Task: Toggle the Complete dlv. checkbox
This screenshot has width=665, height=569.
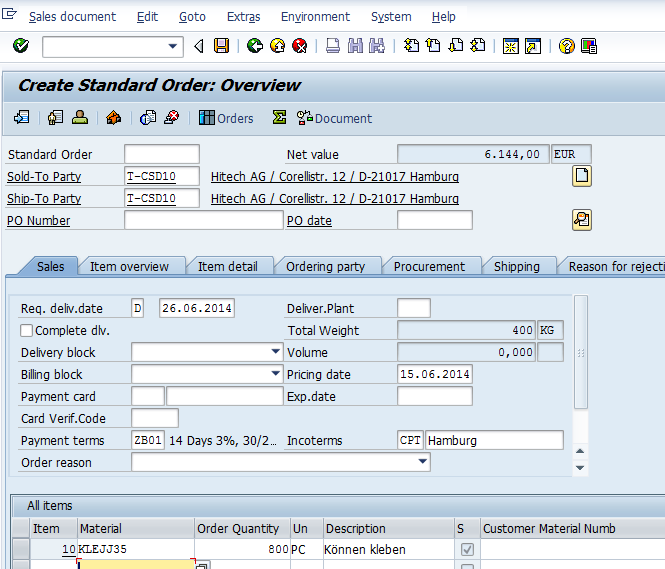Action: (x=26, y=330)
